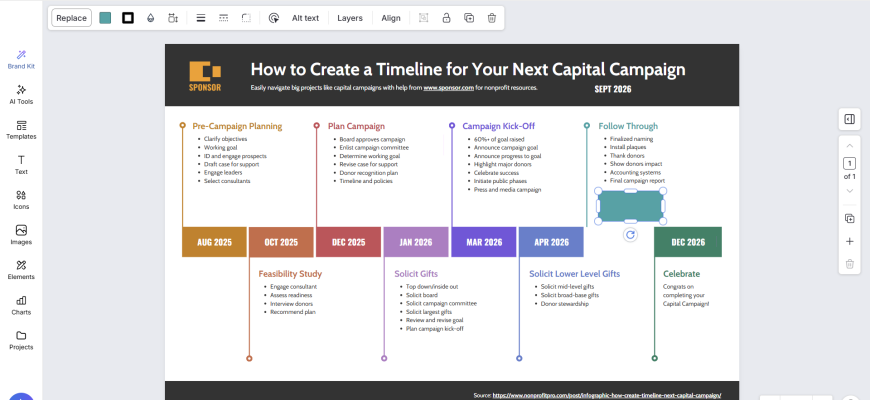Open the opacity droplet control
870x400 pixels.
(x=150, y=18)
